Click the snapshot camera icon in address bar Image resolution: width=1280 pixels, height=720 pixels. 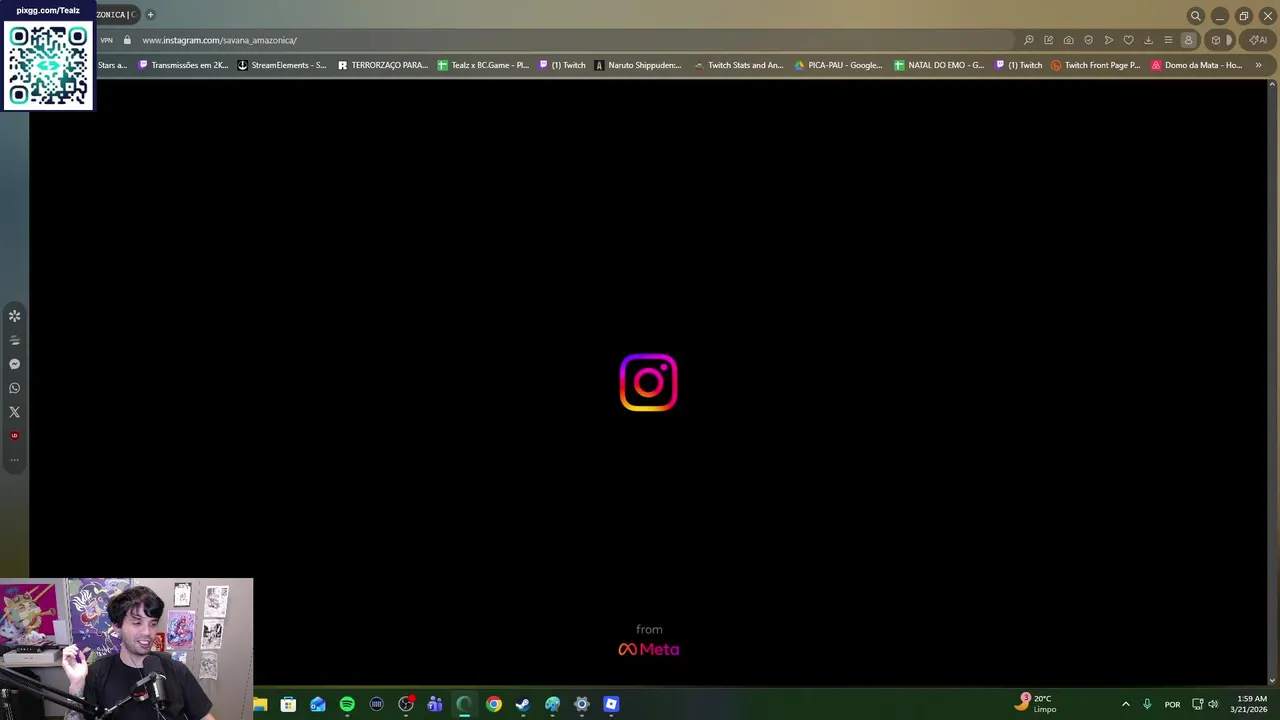tap(1068, 40)
